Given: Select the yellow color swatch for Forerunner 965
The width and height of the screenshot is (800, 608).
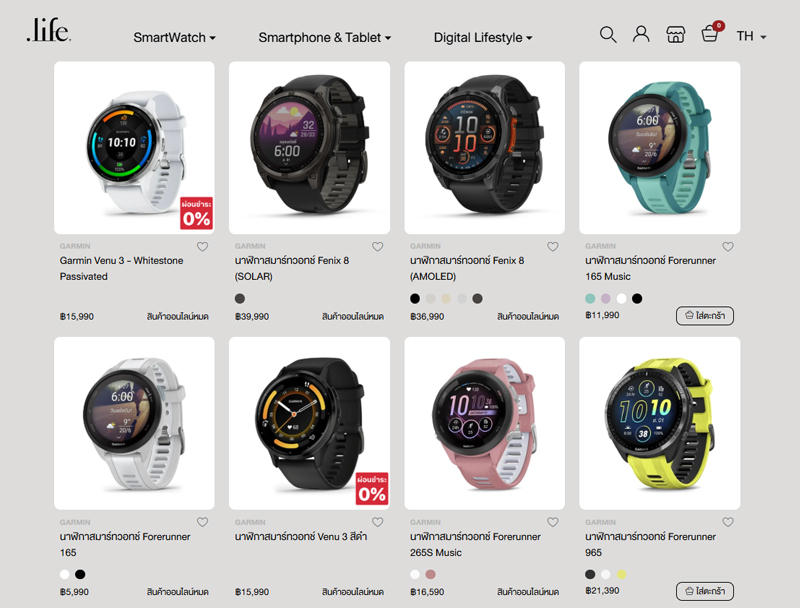Looking at the screenshot, I should point(621,574).
